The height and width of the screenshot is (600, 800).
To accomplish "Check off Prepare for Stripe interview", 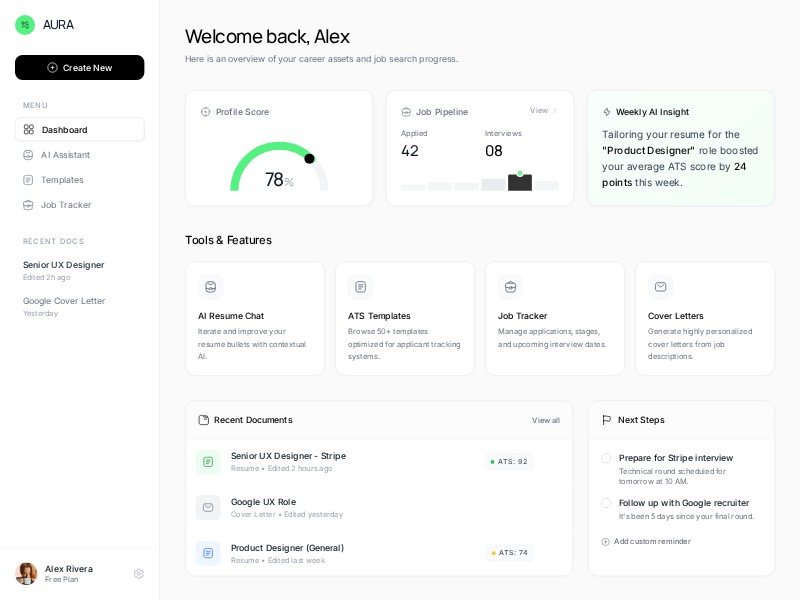I will coord(606,458).
